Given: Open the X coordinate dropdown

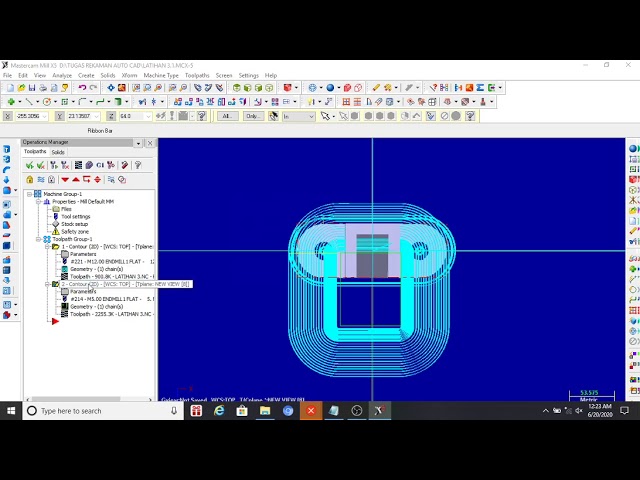Looking at the screenshot, I should pos(44,117).
